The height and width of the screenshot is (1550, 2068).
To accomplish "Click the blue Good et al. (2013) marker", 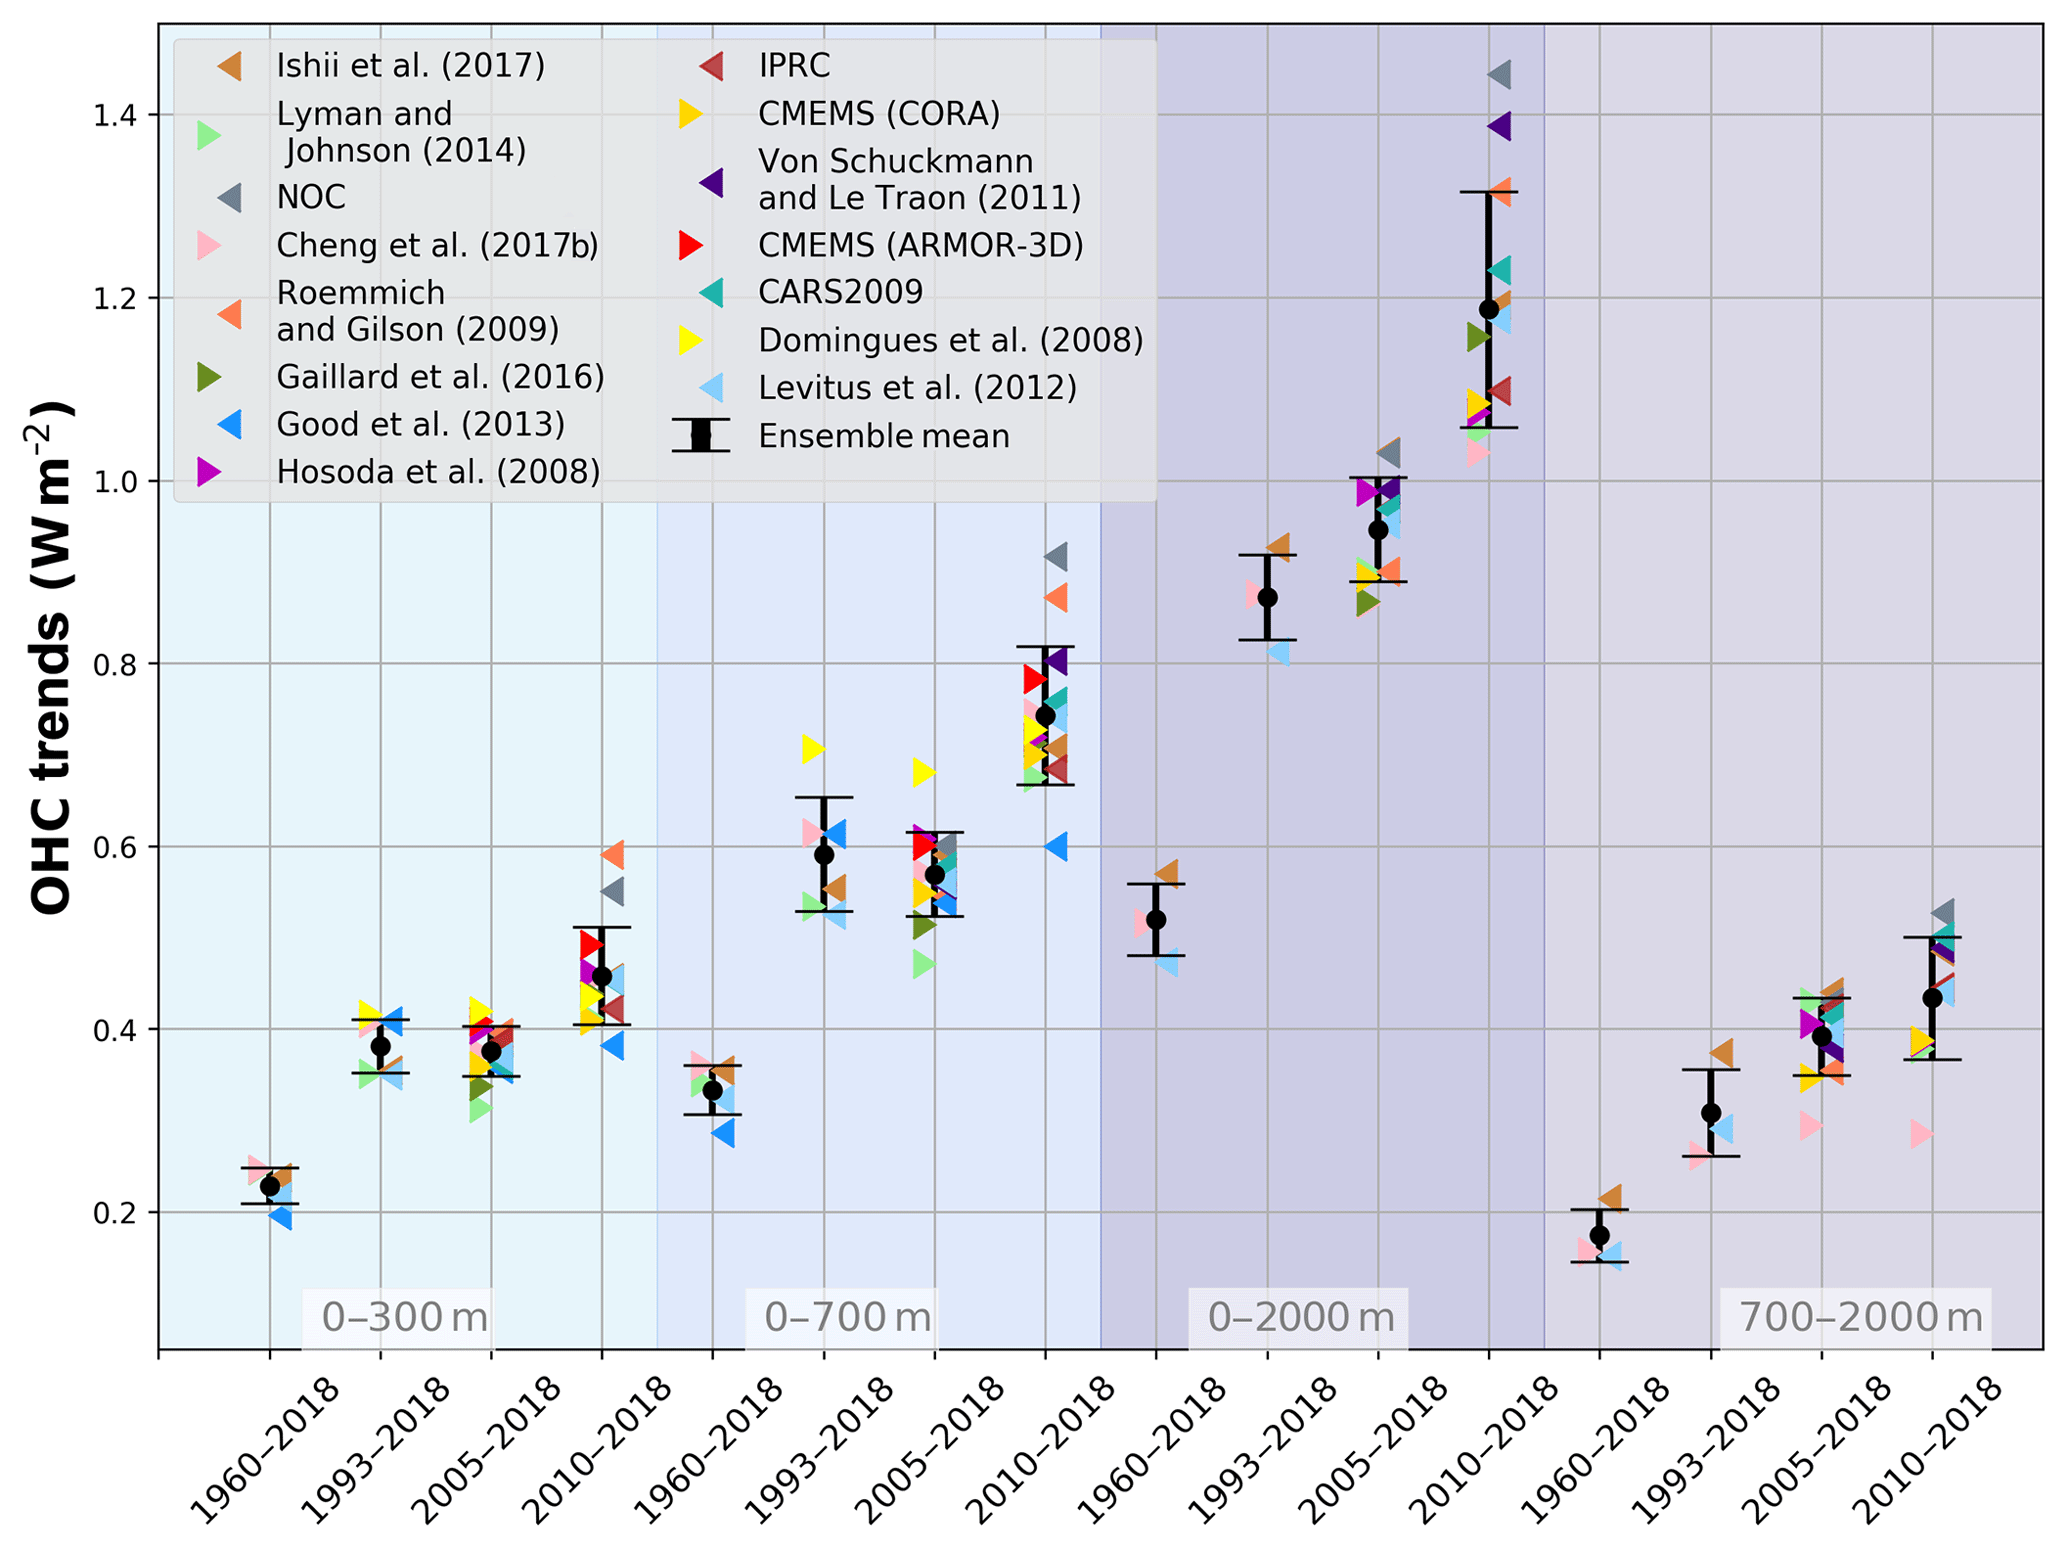I will tap(230, 425).
